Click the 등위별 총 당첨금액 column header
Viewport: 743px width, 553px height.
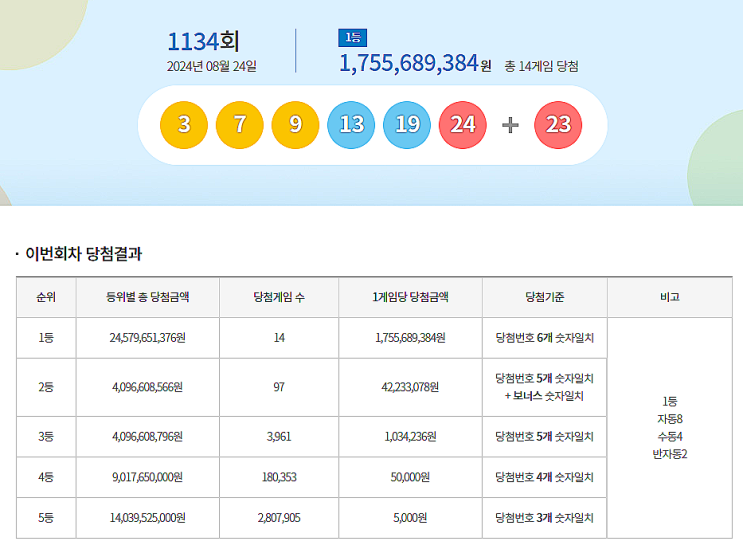147,297
